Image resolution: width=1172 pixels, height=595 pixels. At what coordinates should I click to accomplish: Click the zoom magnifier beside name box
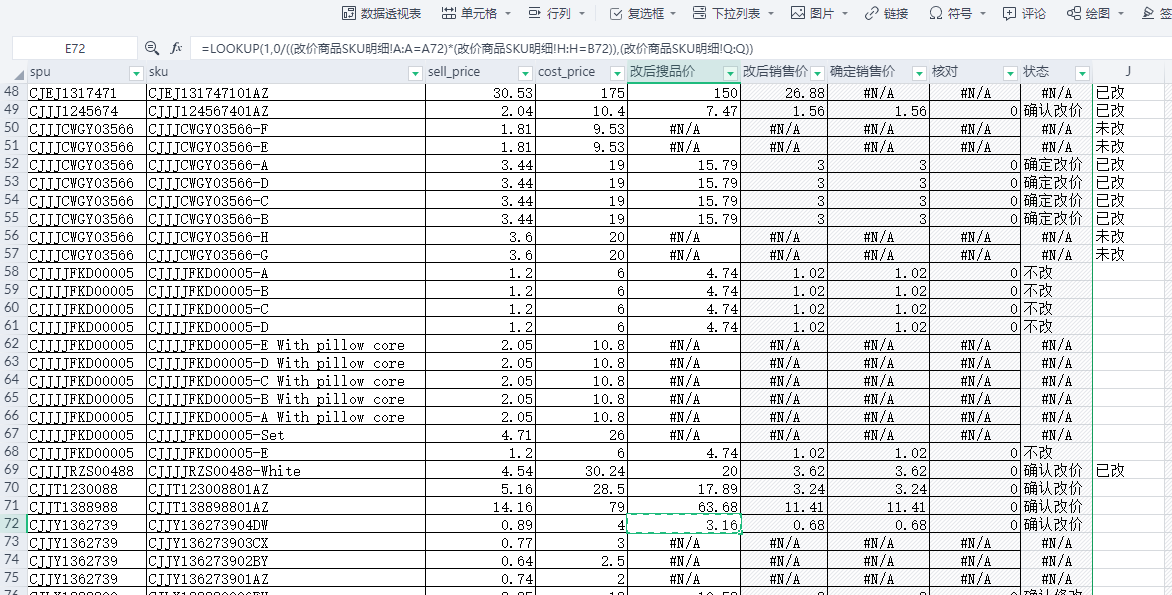click(x=152, y=48)
